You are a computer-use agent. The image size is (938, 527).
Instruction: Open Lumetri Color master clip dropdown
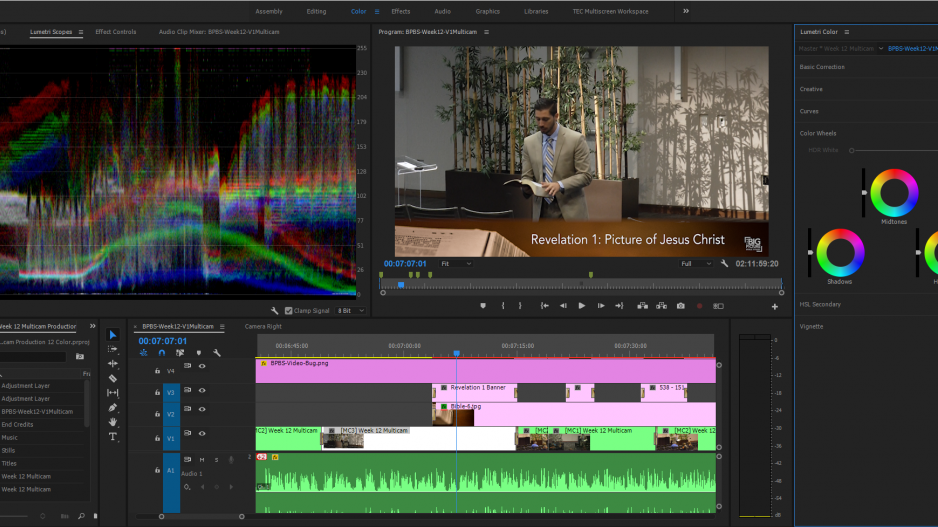coord(881,48)
